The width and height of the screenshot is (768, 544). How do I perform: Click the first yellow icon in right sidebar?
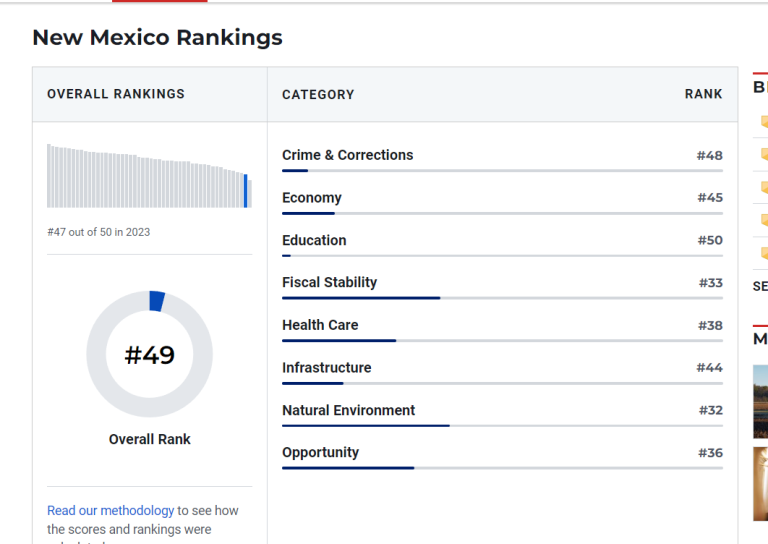[764, 122]
